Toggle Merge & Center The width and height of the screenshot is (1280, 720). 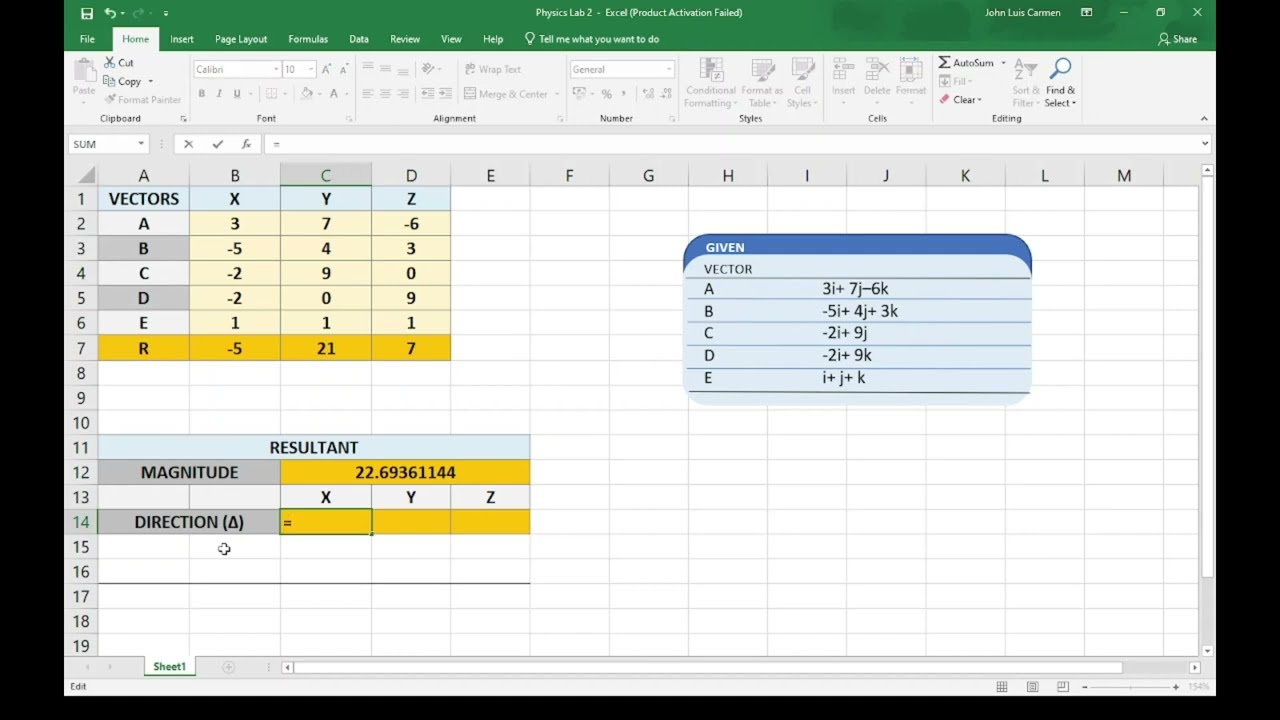pos(506,94)
